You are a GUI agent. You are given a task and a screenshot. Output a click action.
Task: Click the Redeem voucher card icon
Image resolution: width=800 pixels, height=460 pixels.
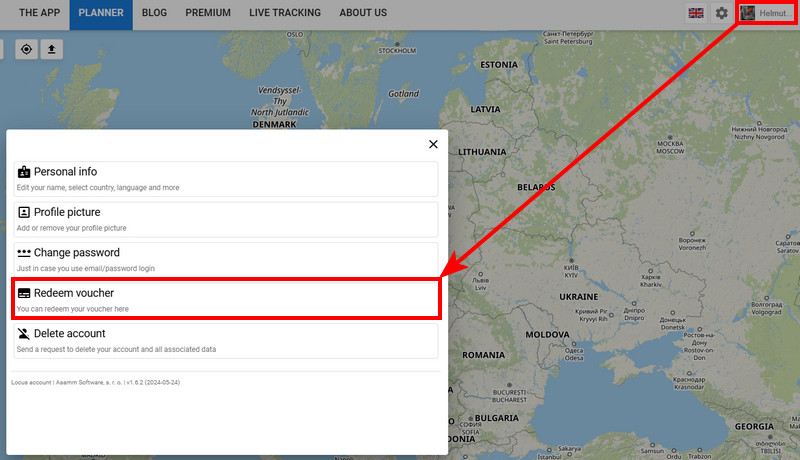tap(24, 294)
